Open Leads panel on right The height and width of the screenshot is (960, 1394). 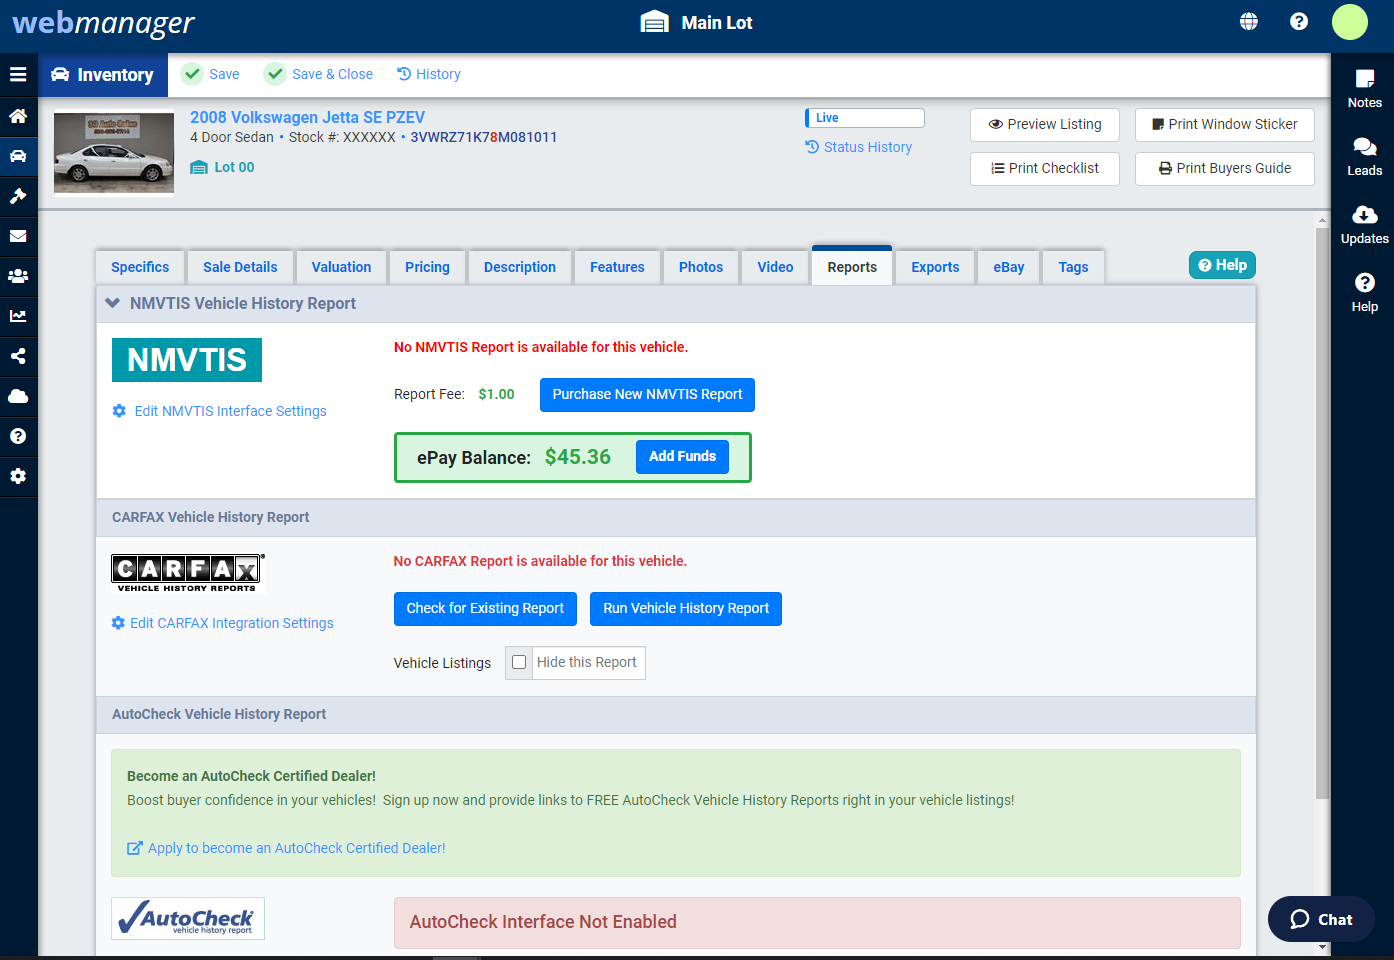(1364, 157)
